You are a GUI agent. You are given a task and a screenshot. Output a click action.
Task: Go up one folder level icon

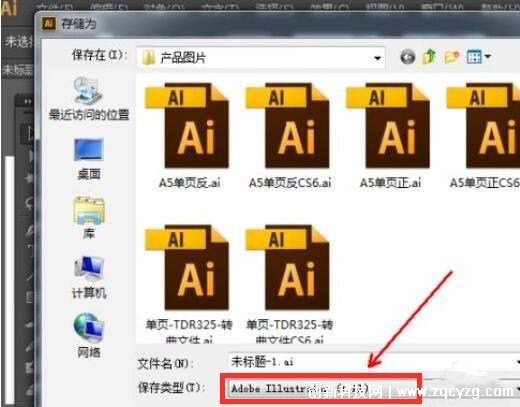tap(430, 56)
